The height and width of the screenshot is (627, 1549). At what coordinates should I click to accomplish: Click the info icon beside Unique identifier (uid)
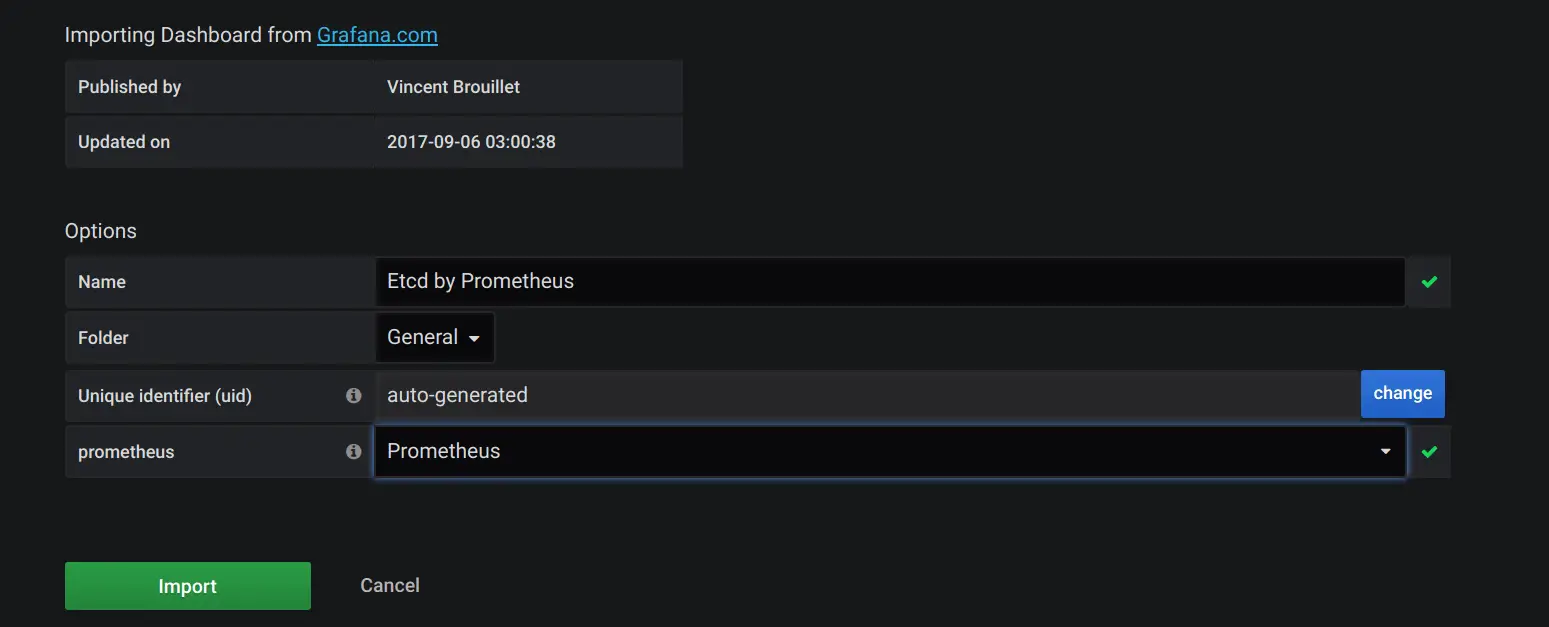[353, 395]
